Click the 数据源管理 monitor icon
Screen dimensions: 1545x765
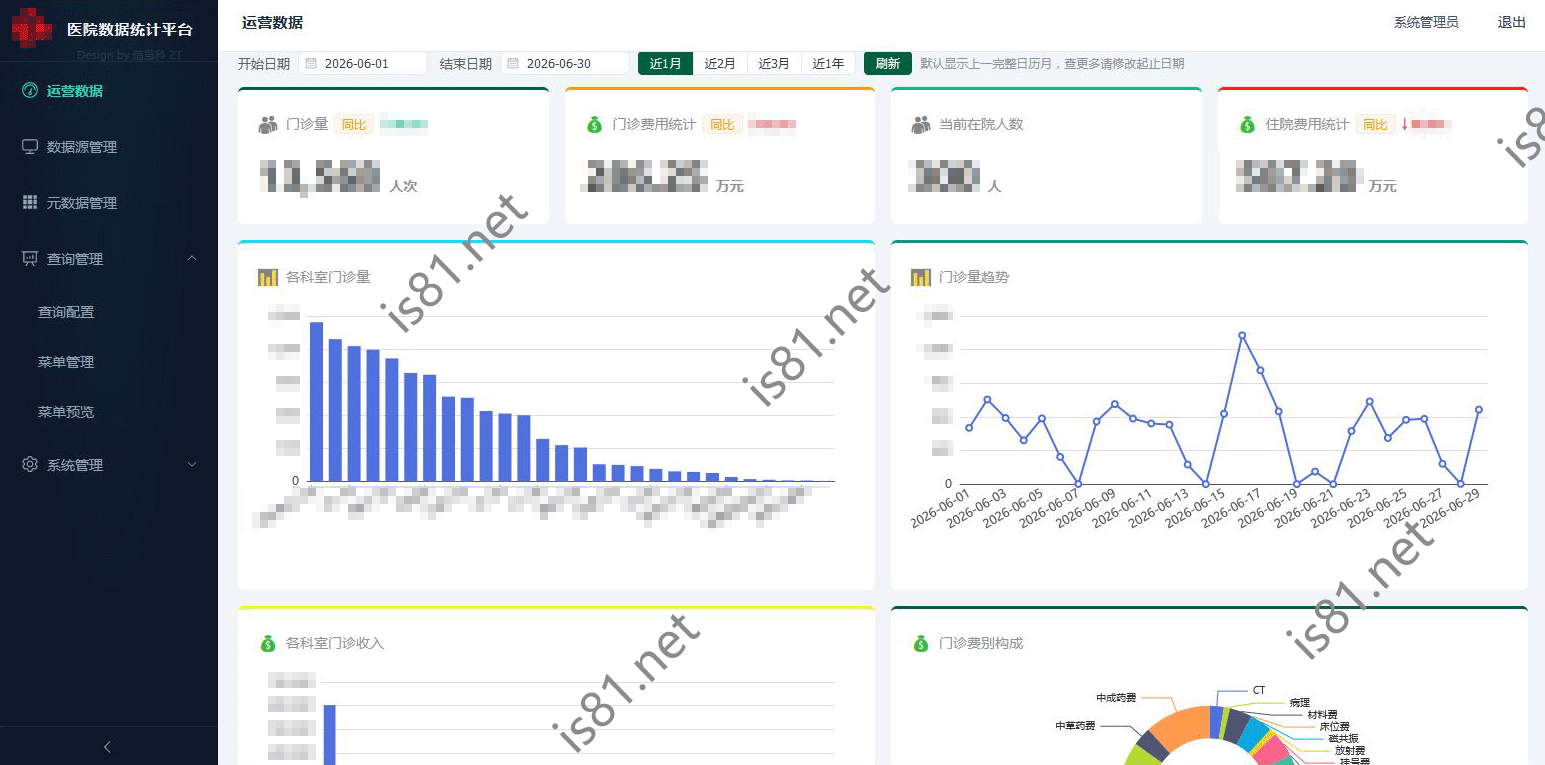[30, 147]
